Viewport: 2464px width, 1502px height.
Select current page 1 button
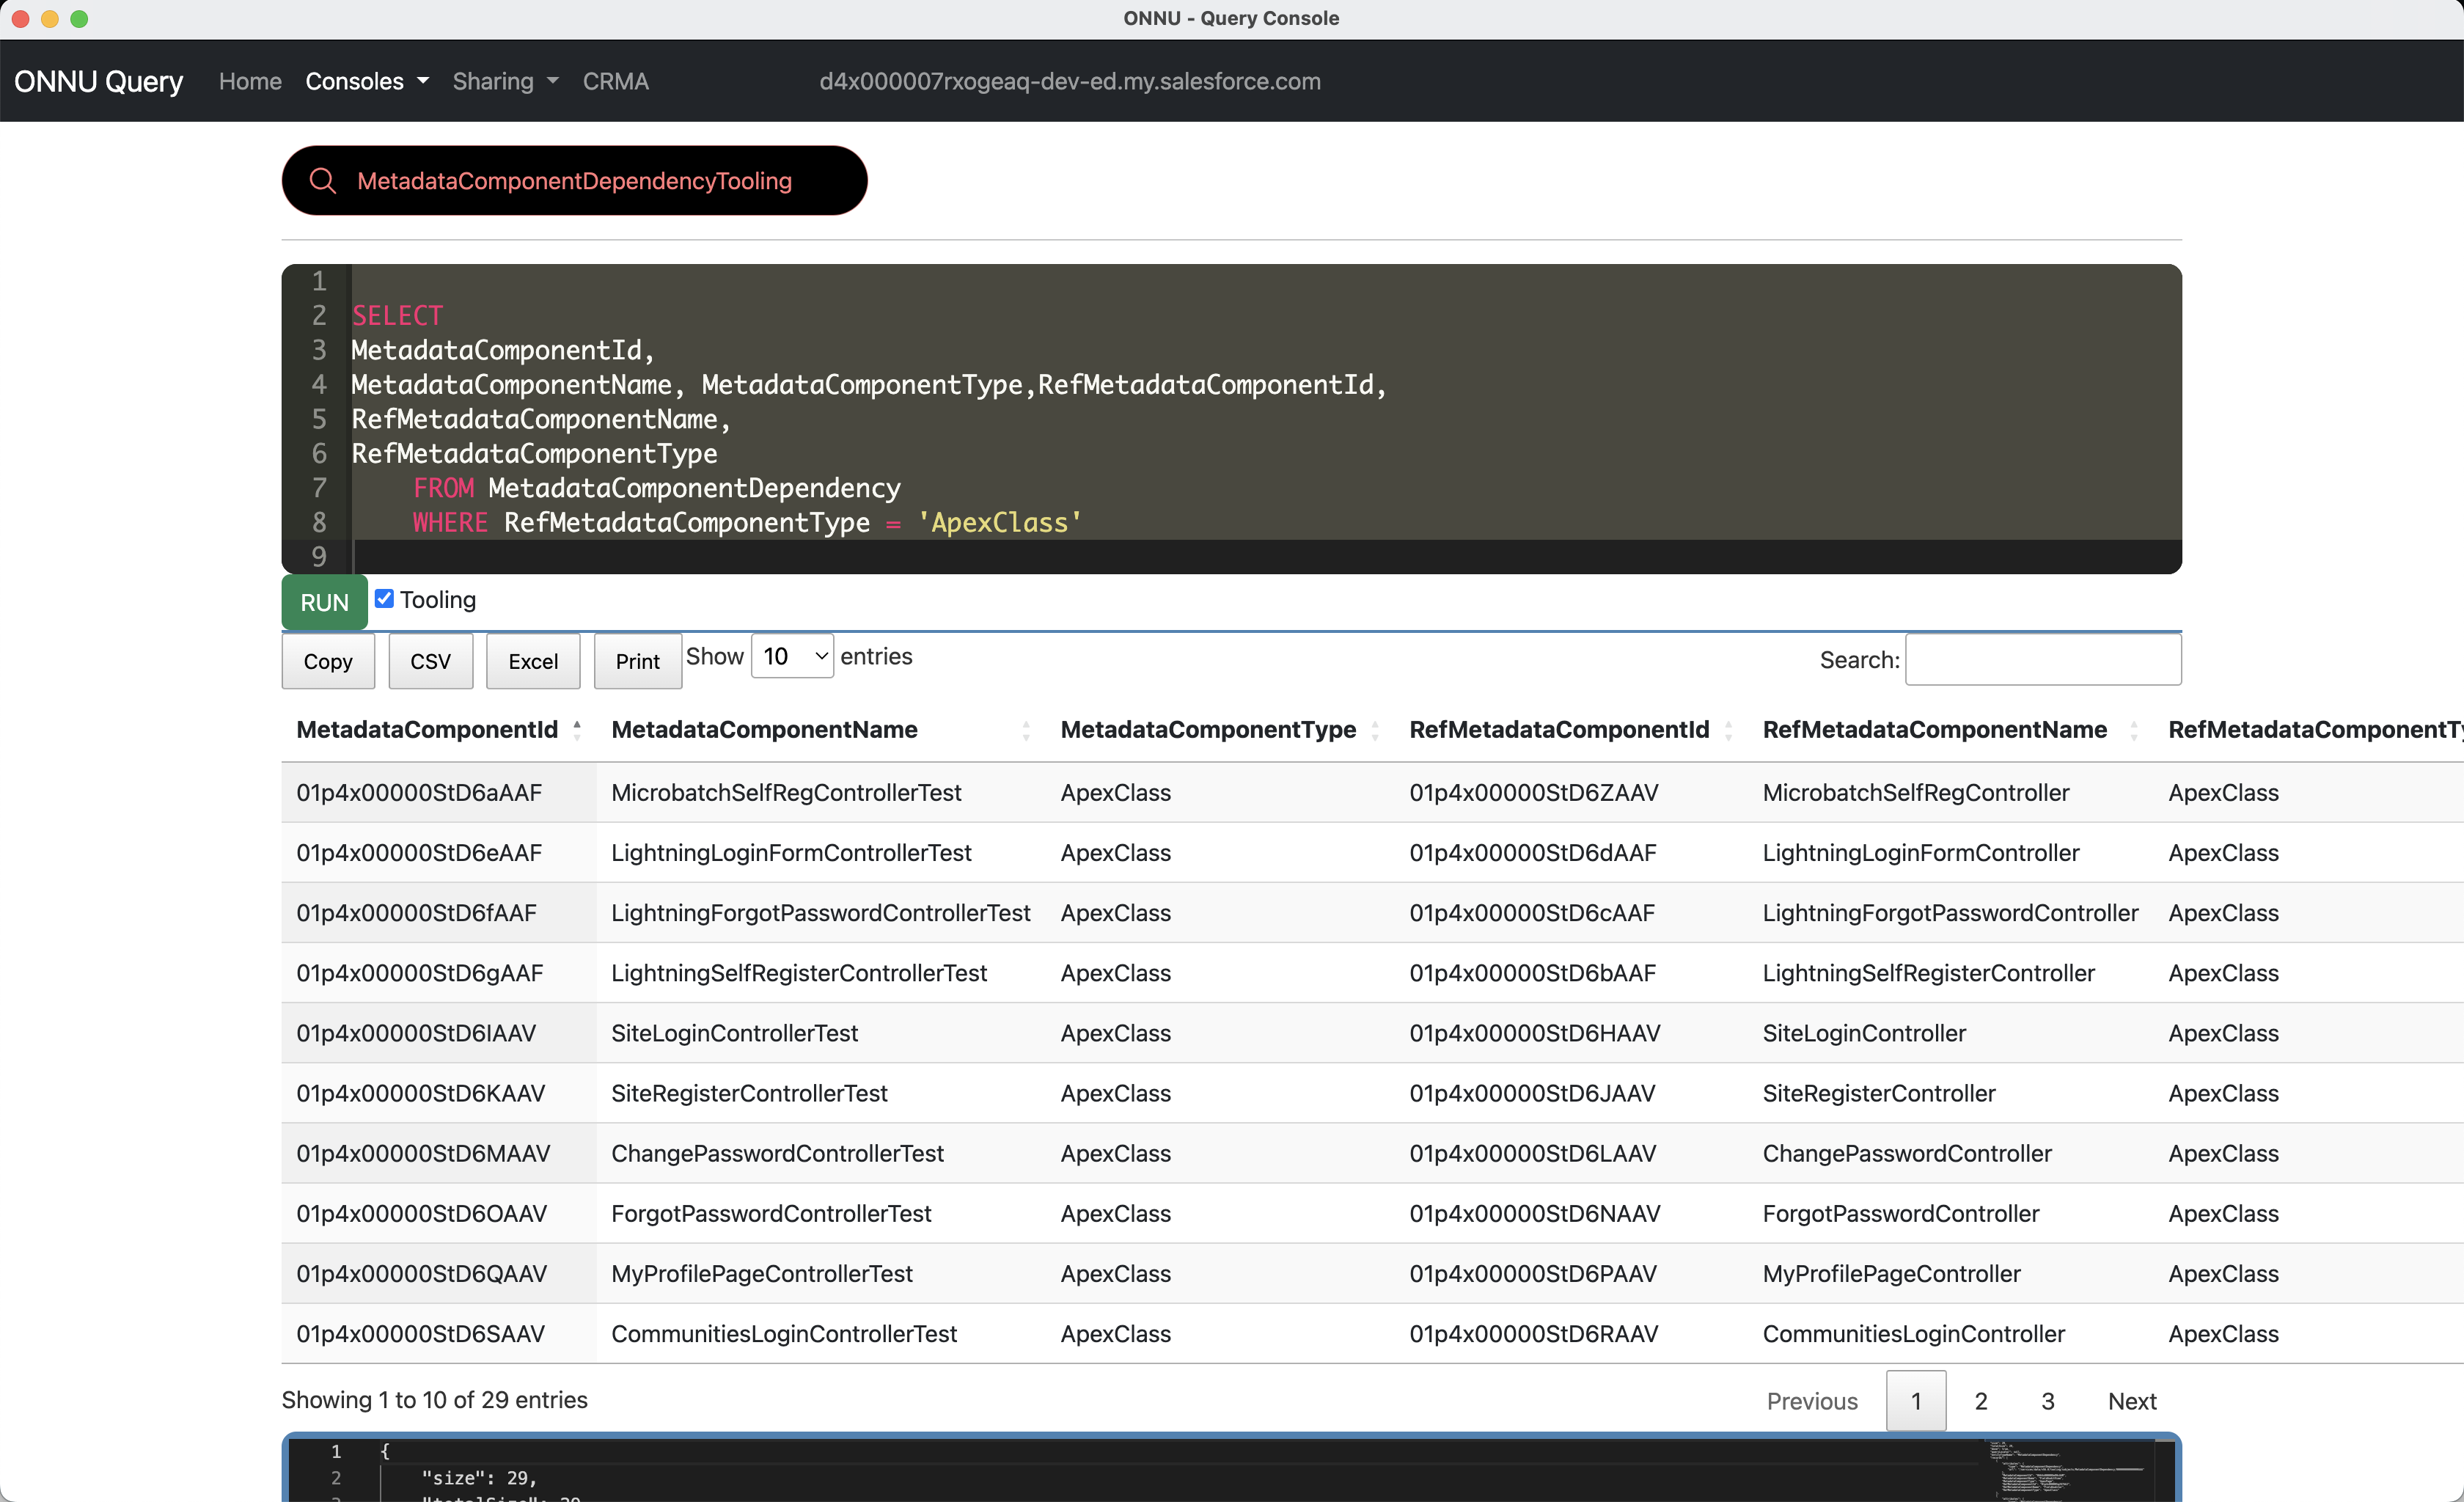(1916, 1400)
